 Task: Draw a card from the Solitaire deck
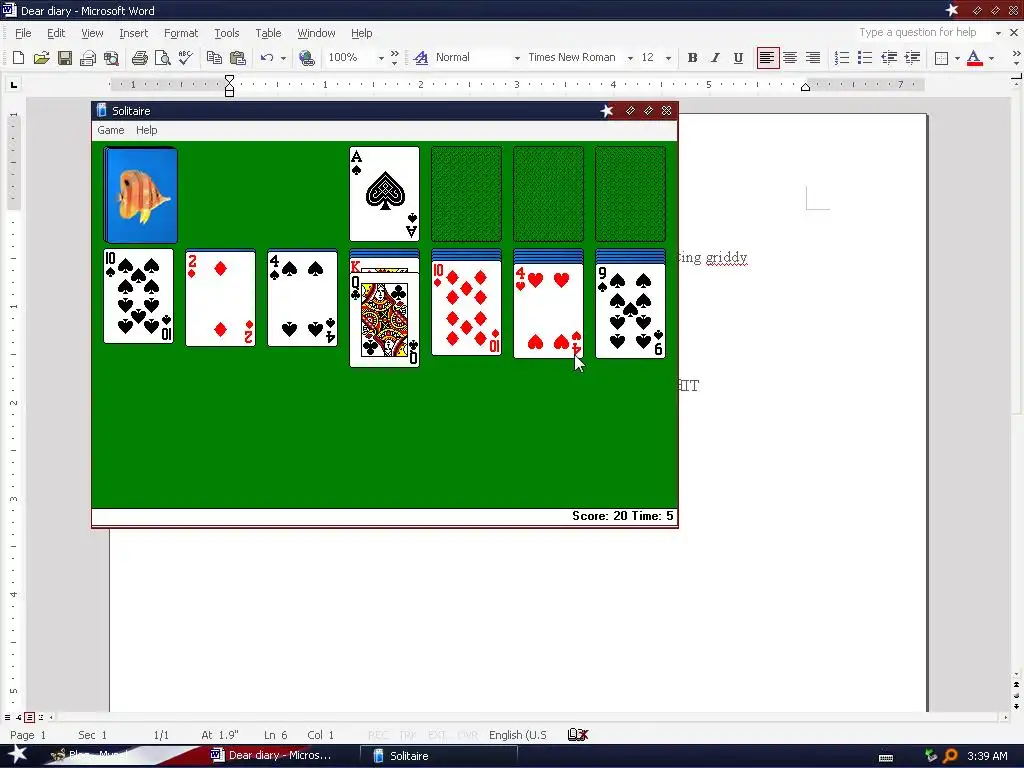pyautogui.click(x=140, y=195)
